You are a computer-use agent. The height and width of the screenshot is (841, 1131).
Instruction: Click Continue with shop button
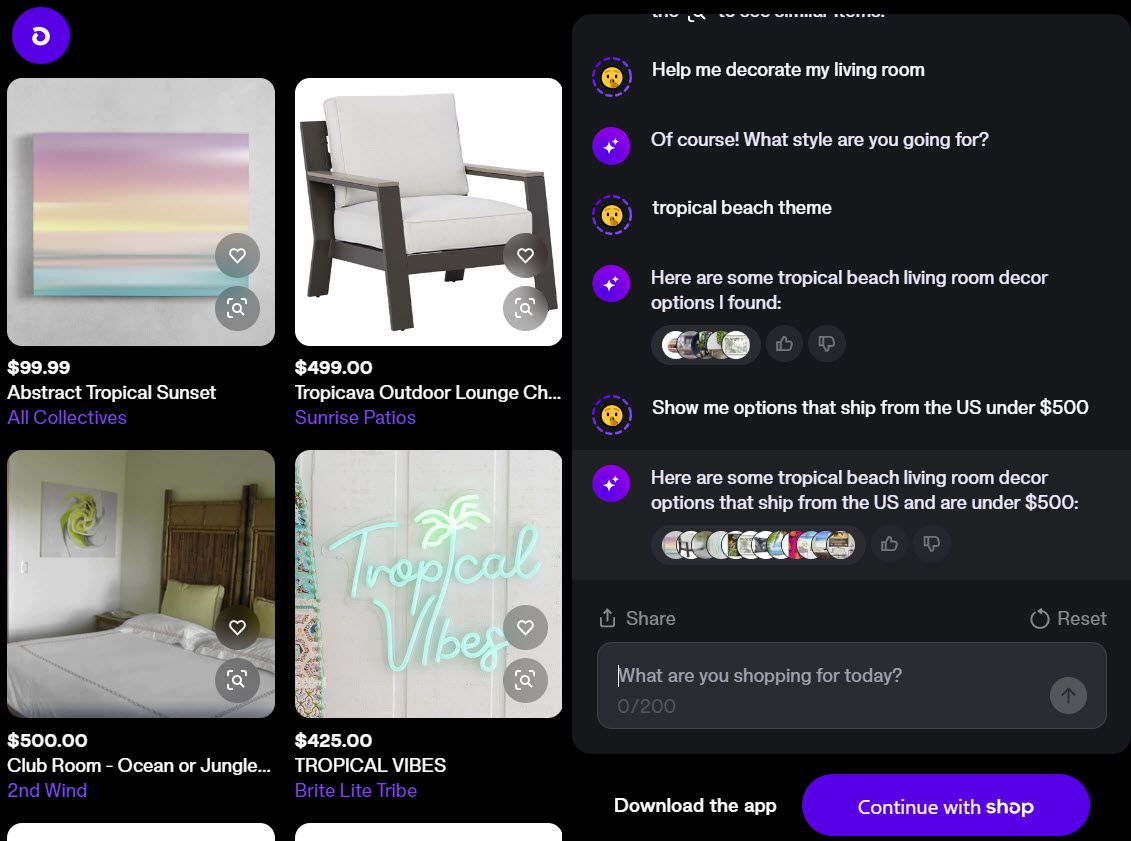[x=946, y=806]
